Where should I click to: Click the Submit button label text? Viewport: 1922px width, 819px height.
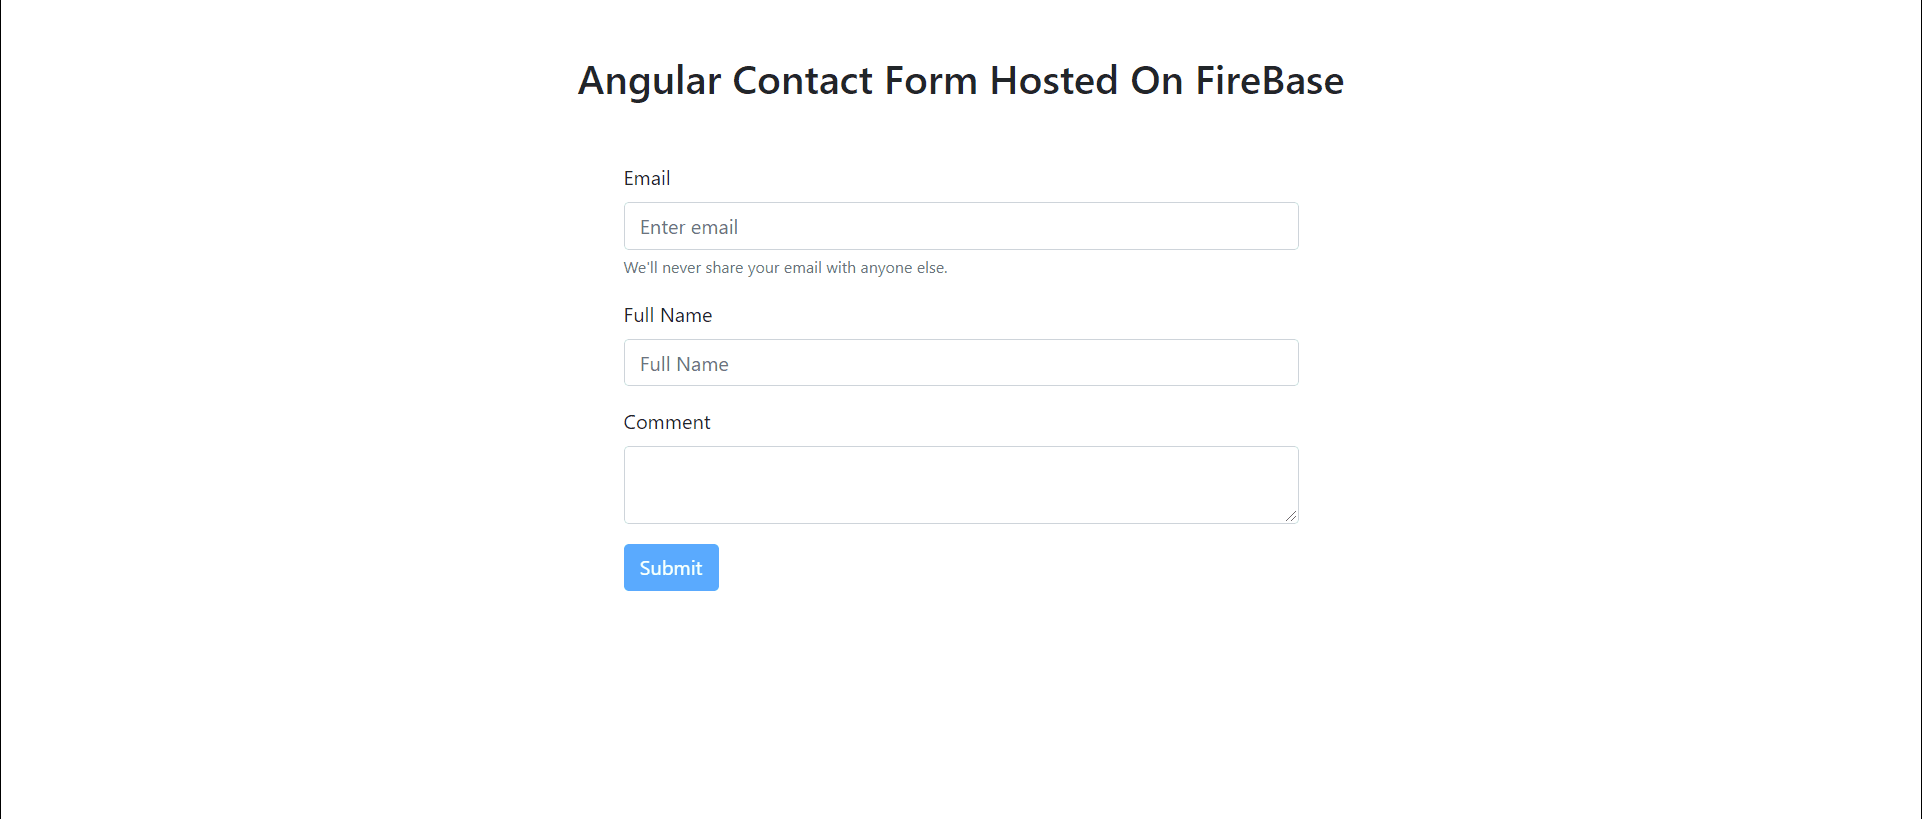tap(670, 567)
